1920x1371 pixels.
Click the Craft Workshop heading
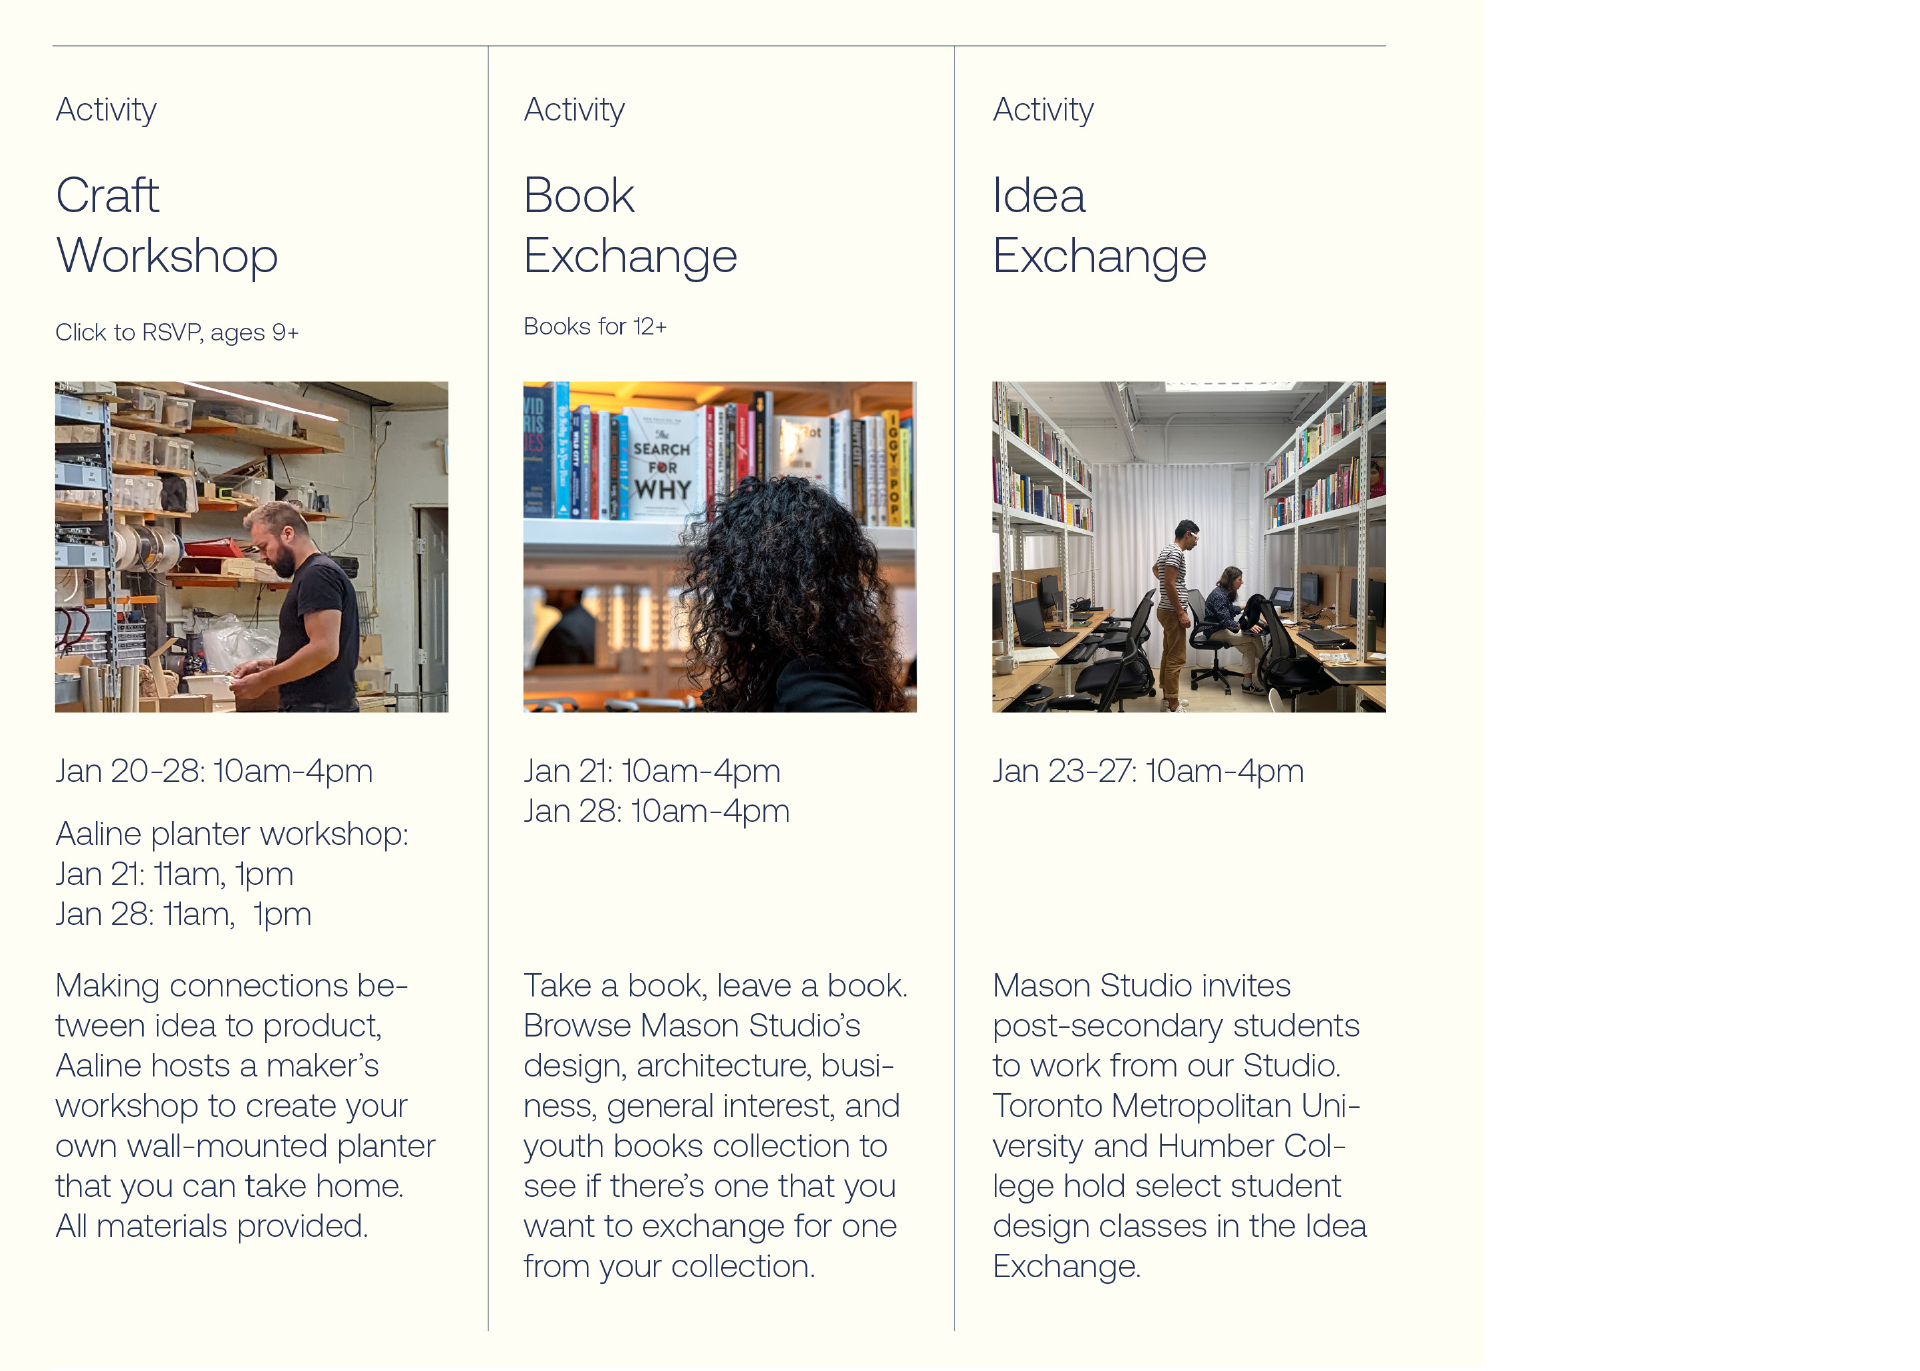[x=167, y=225]
